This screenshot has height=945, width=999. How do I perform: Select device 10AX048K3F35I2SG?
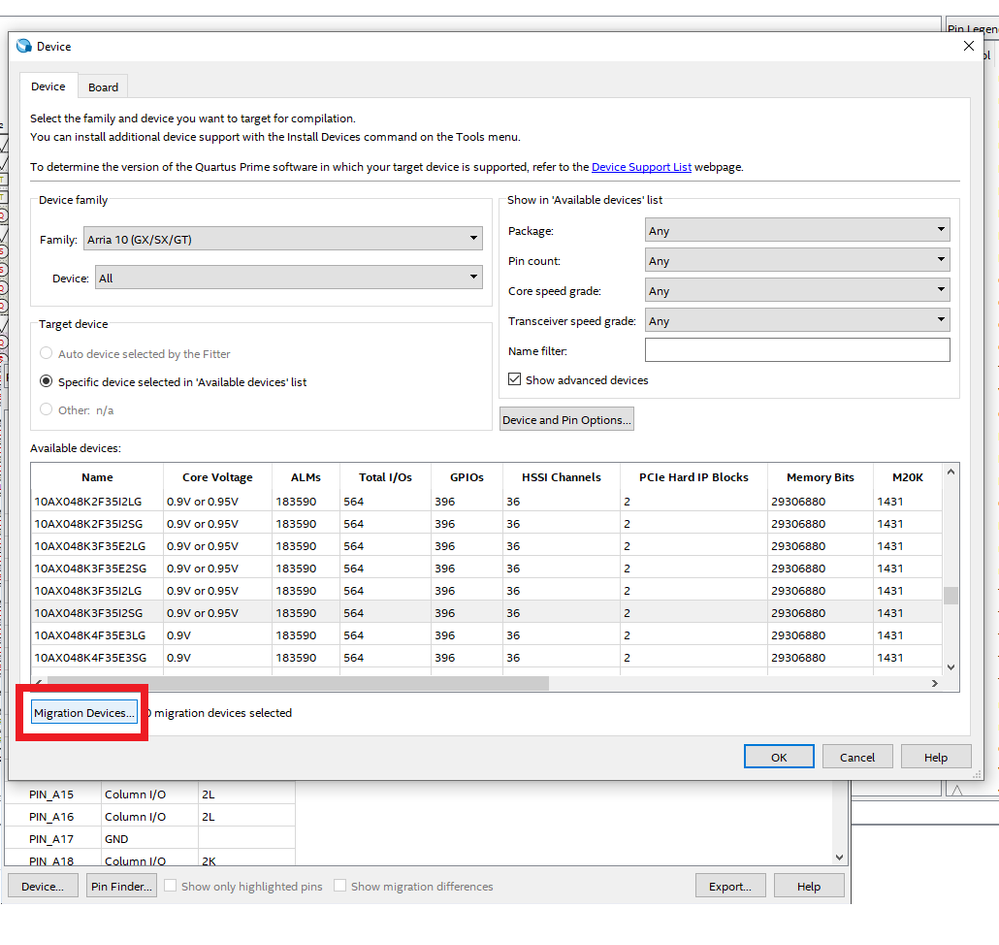pyautogui.click(x=487, y=613)
